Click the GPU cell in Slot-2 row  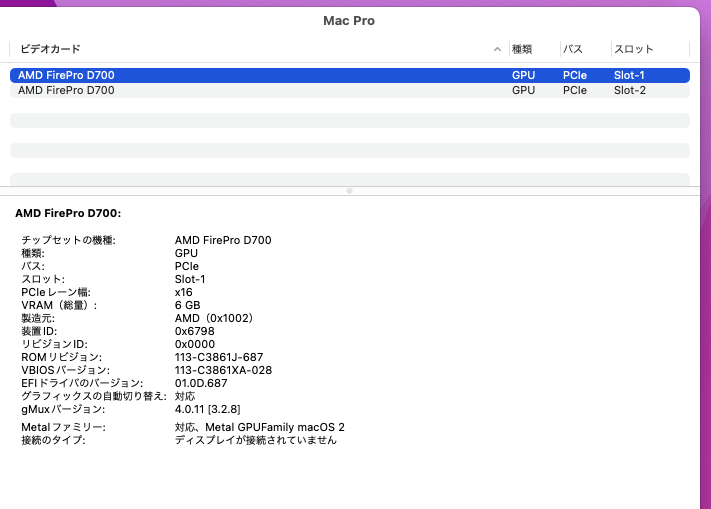tap(523, 90)
